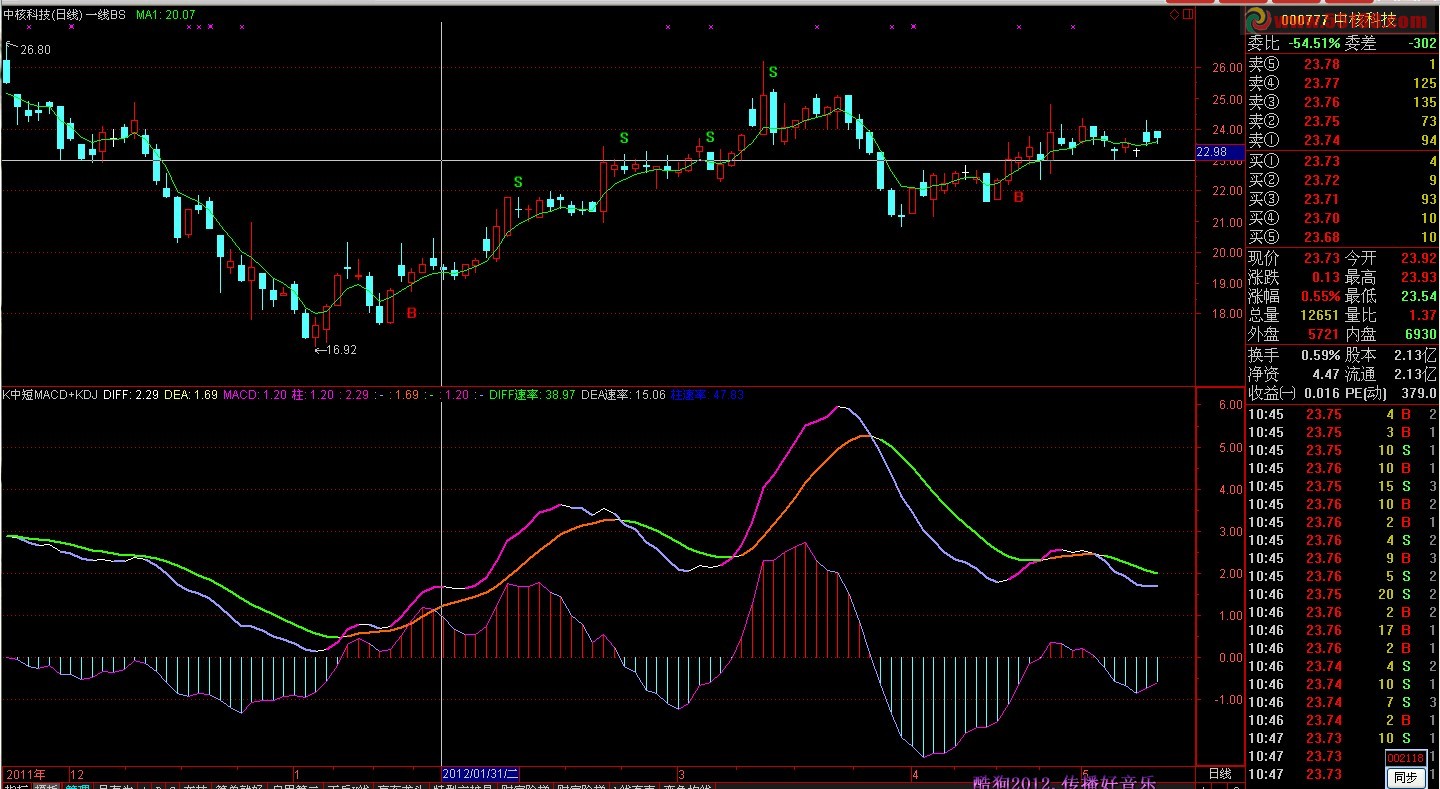
Task: Select the 2012/01/31 date marker on timeline
Action: pos(481,774)
